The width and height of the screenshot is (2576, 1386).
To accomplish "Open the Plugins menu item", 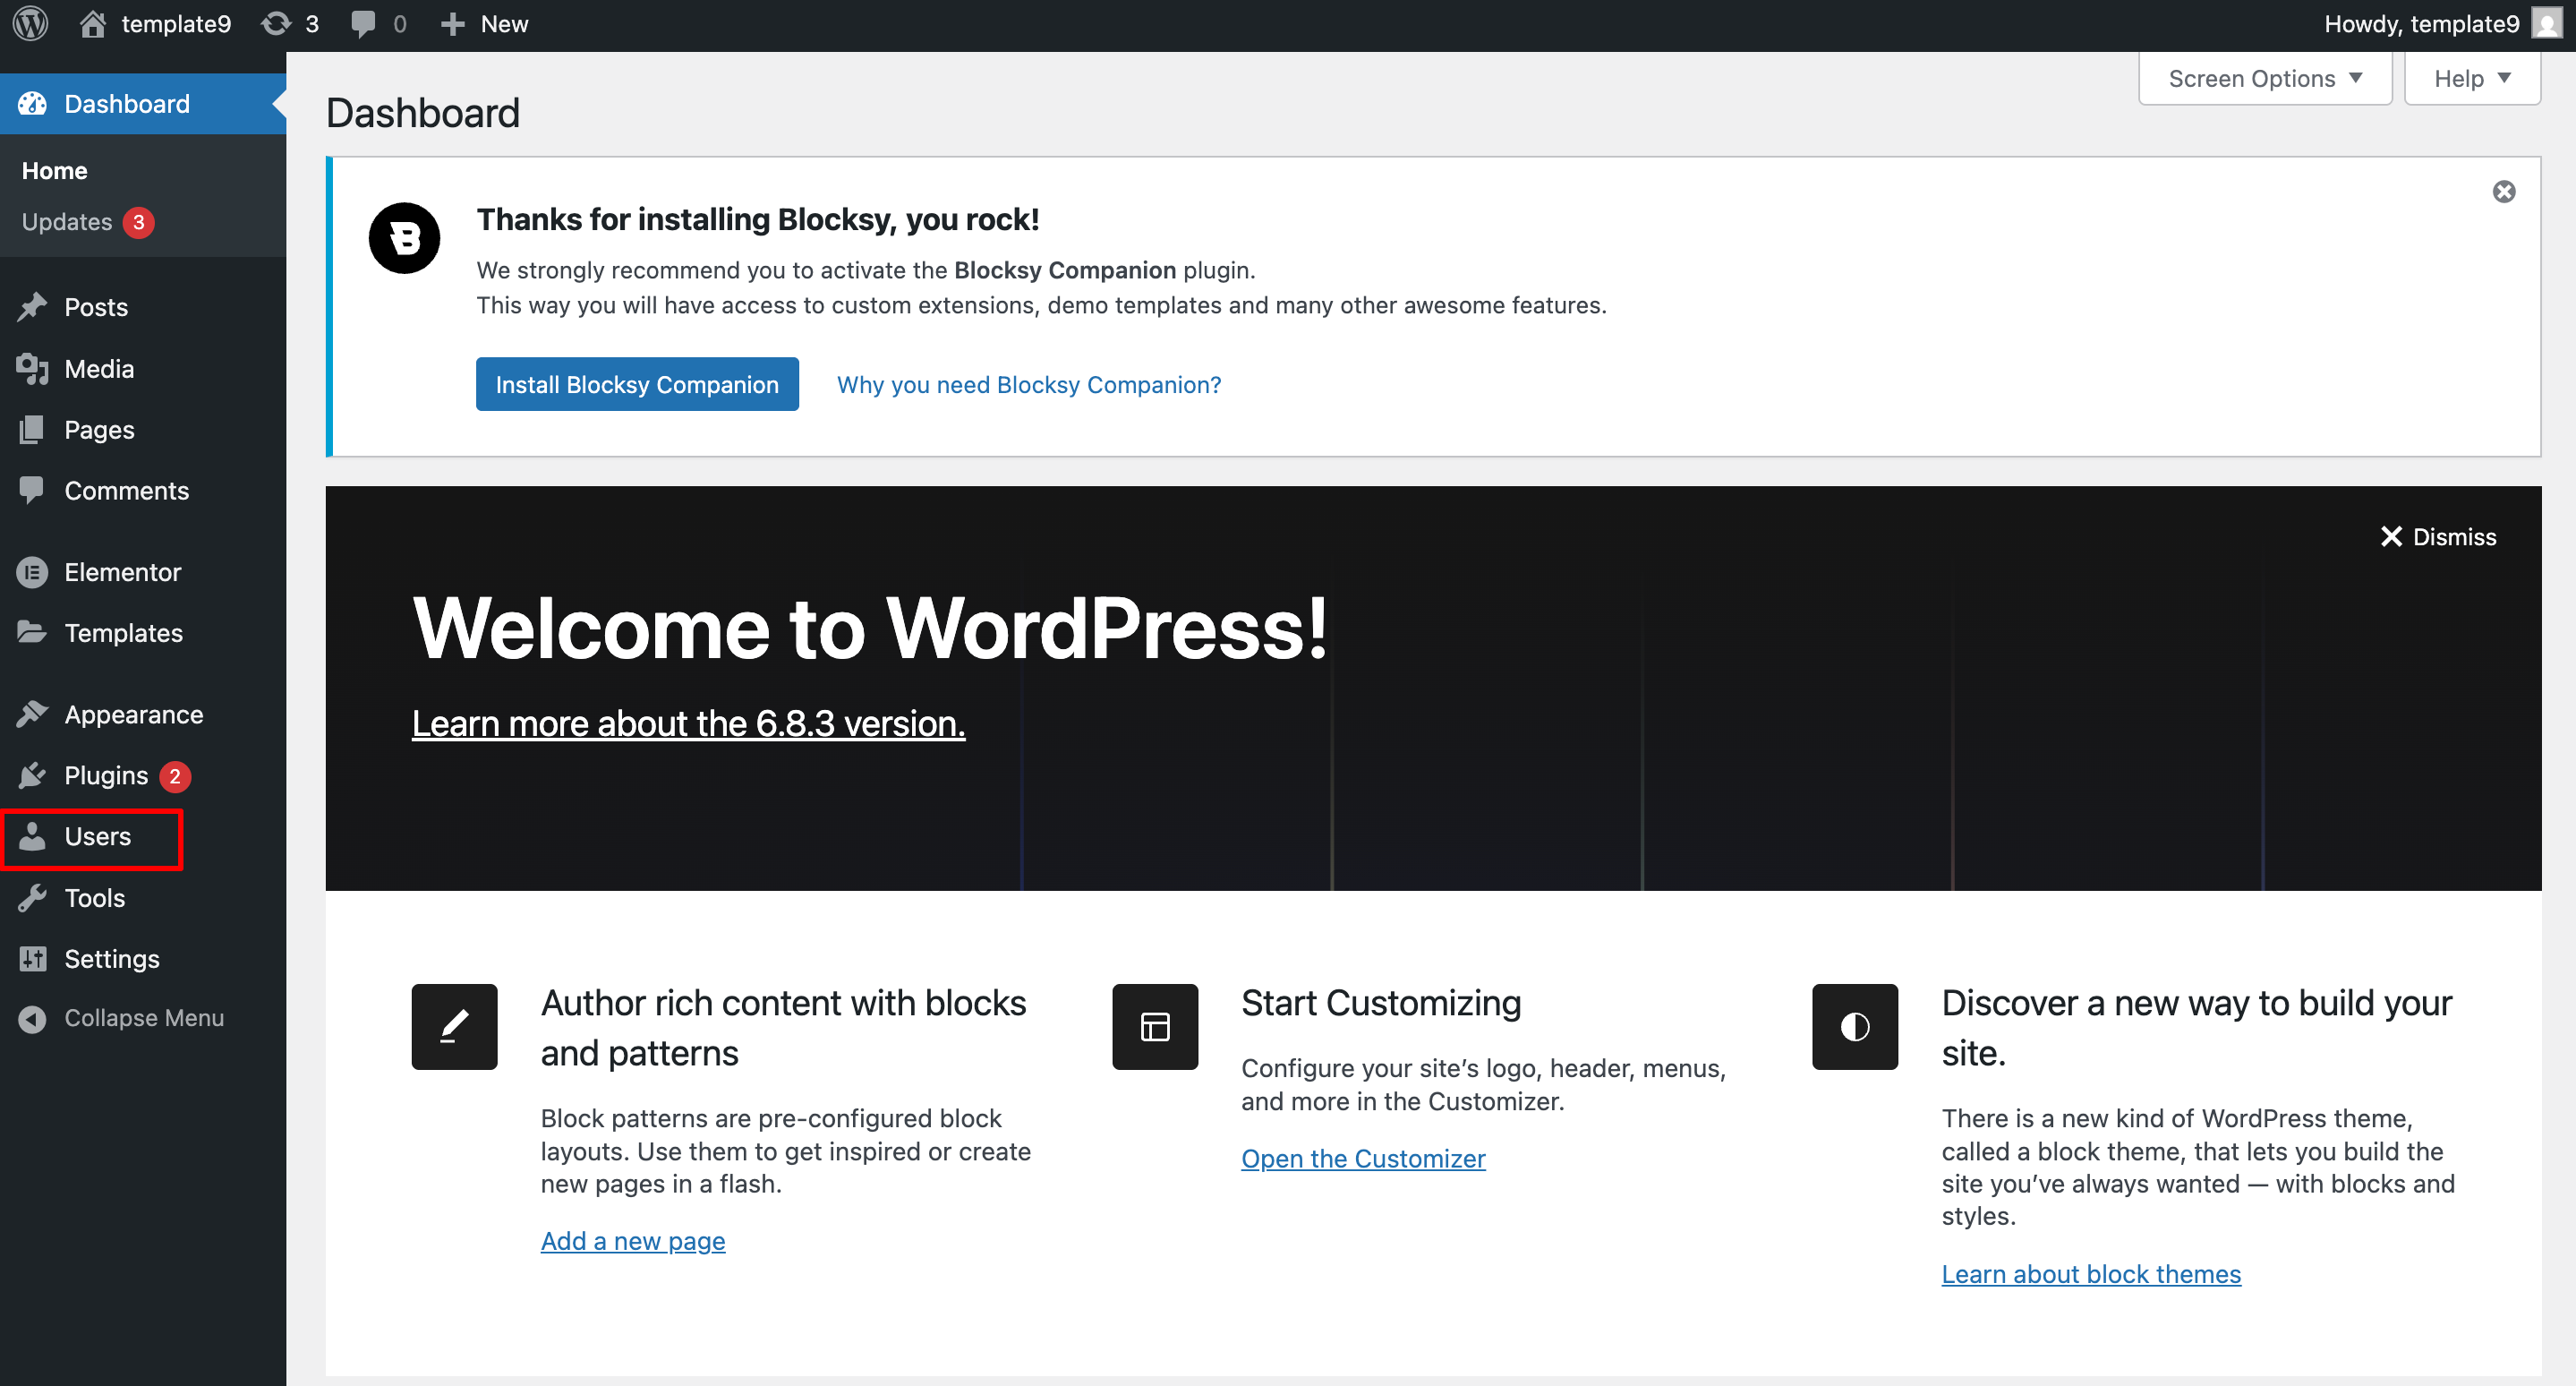I will (105, 776).
